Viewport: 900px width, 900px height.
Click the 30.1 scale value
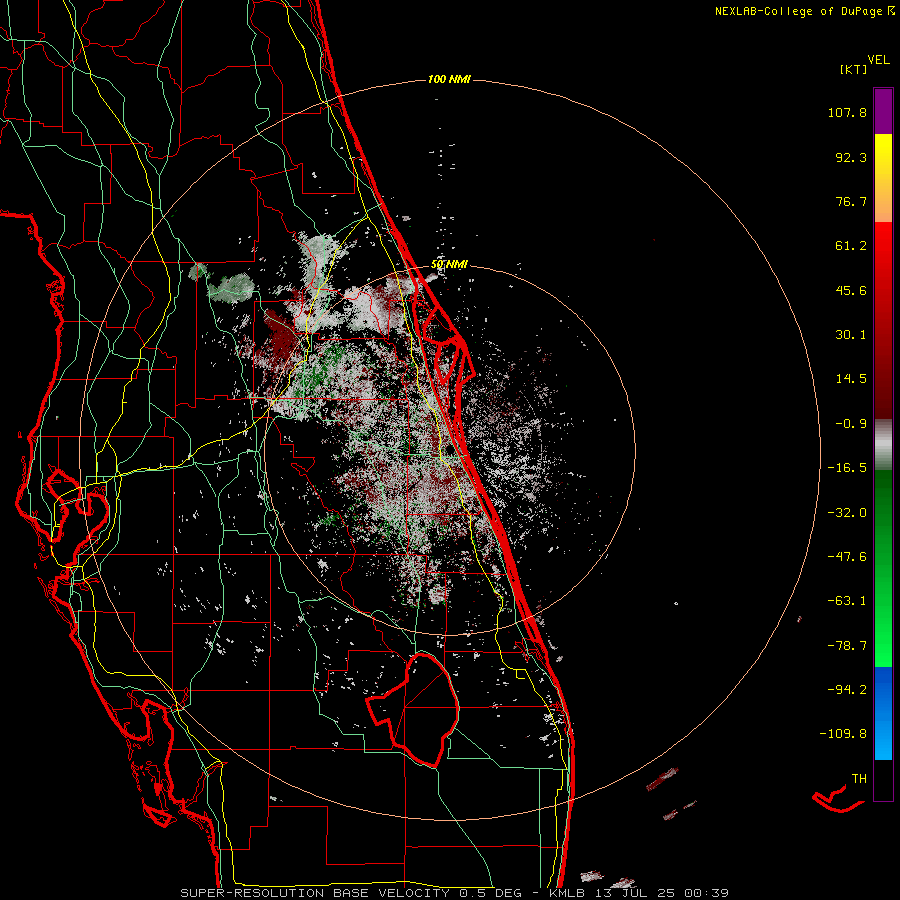pos(851,335)
